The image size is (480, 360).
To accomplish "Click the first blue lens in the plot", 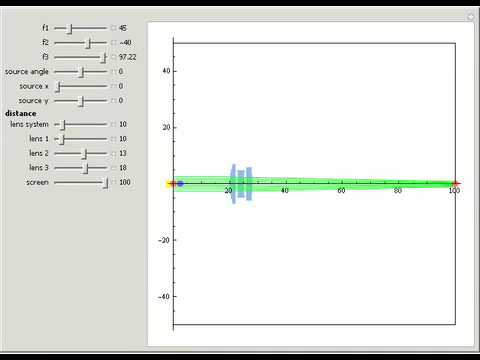I will [x=233, y=184].
